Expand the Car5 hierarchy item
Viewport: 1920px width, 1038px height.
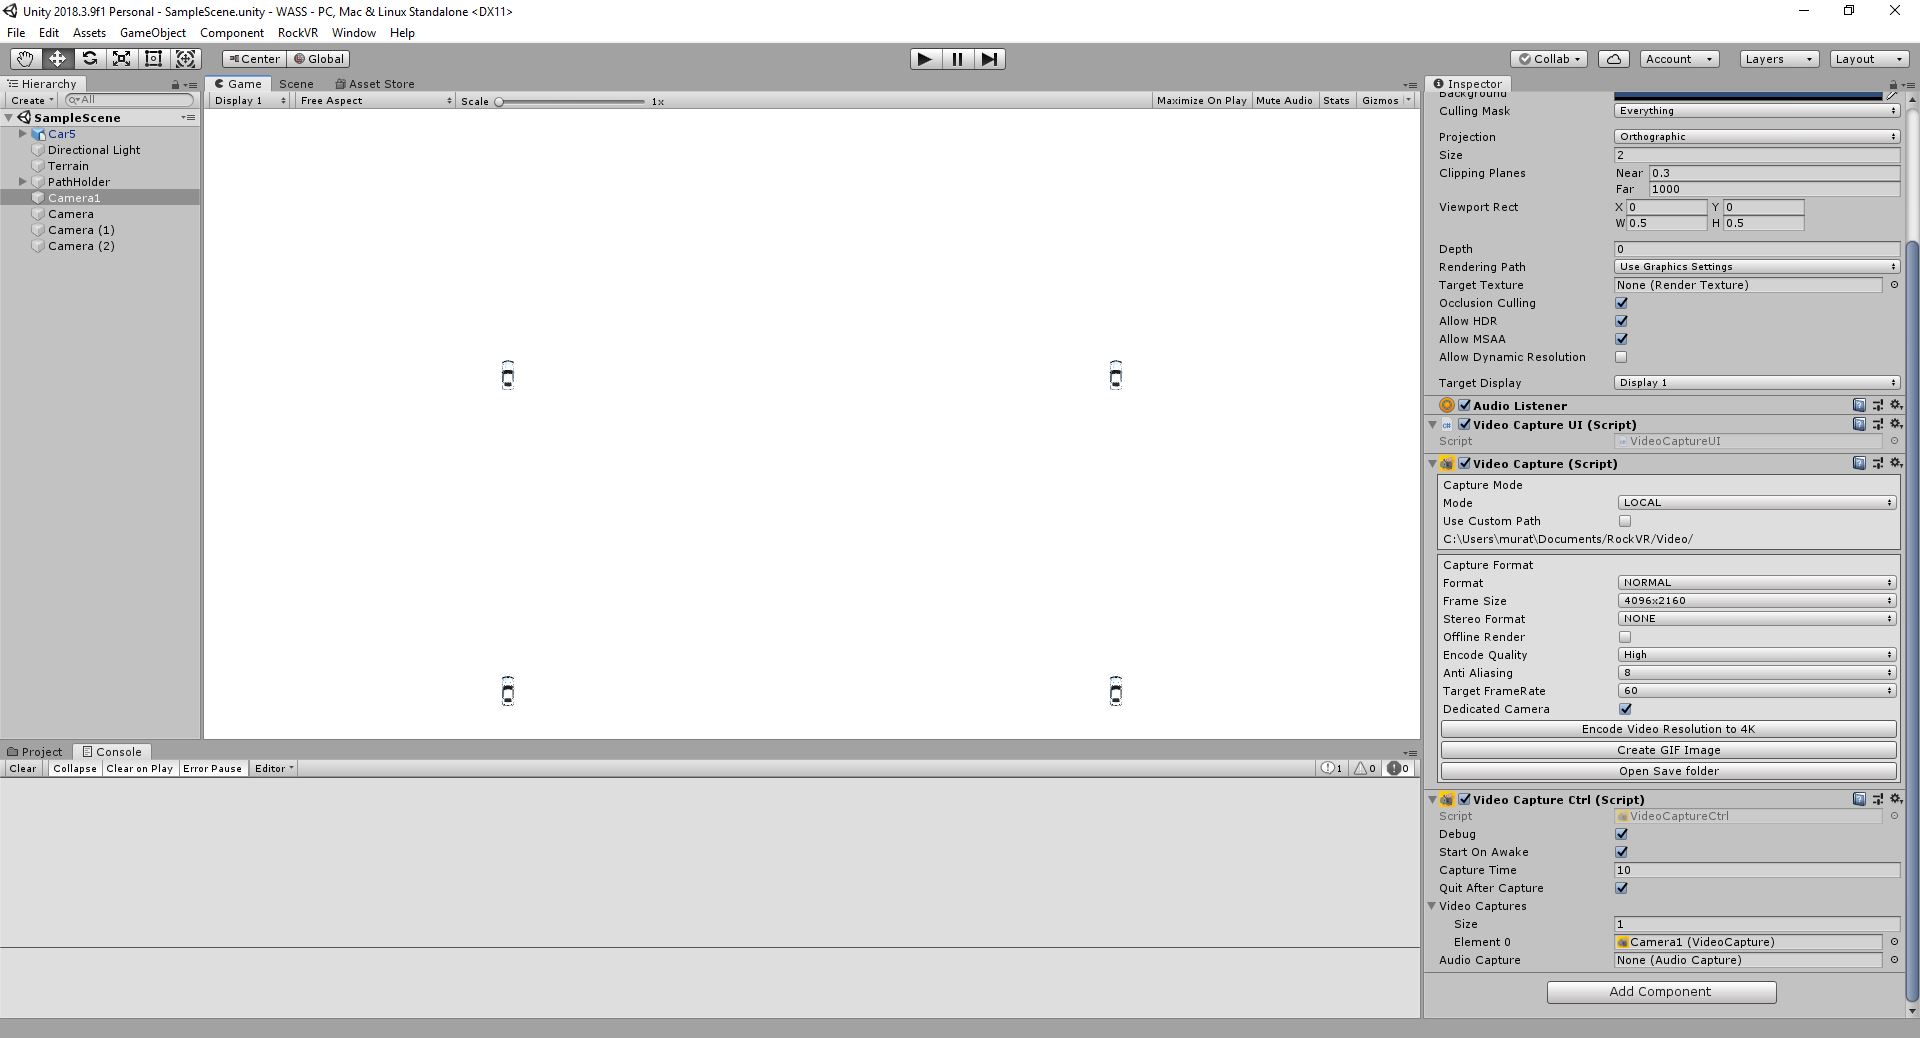[22, 134]
